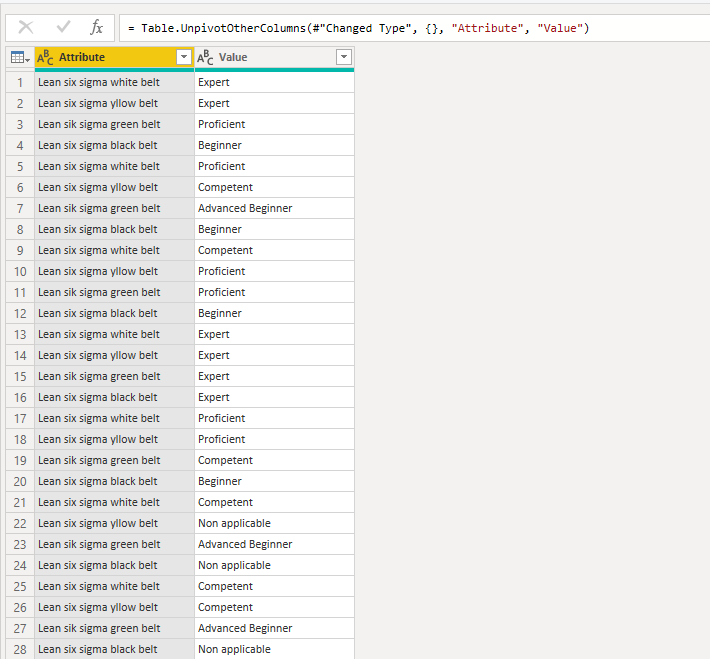Click row 27 'Advanced Beginner' value cell
Image resolution: width=710 pixels, height=659 pixels.
point(274,628)
